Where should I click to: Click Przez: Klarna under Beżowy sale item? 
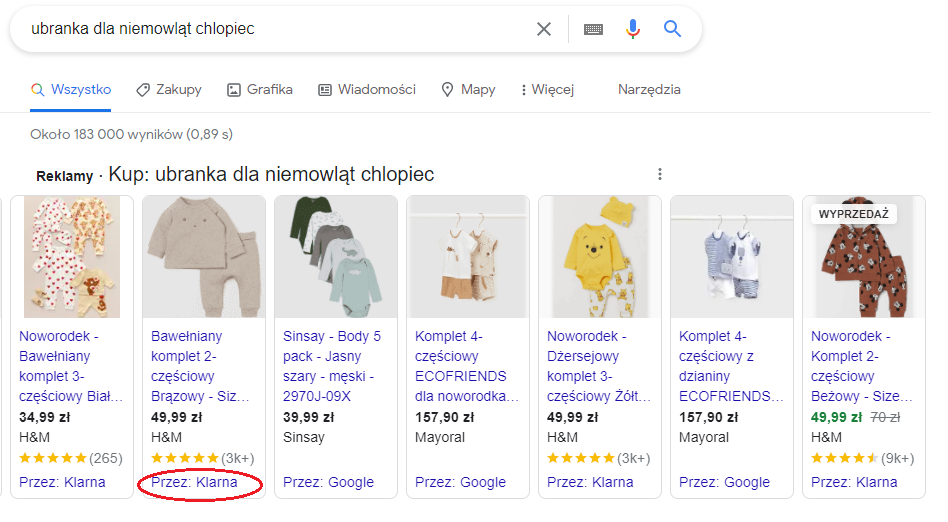click(x=854, y=482)
